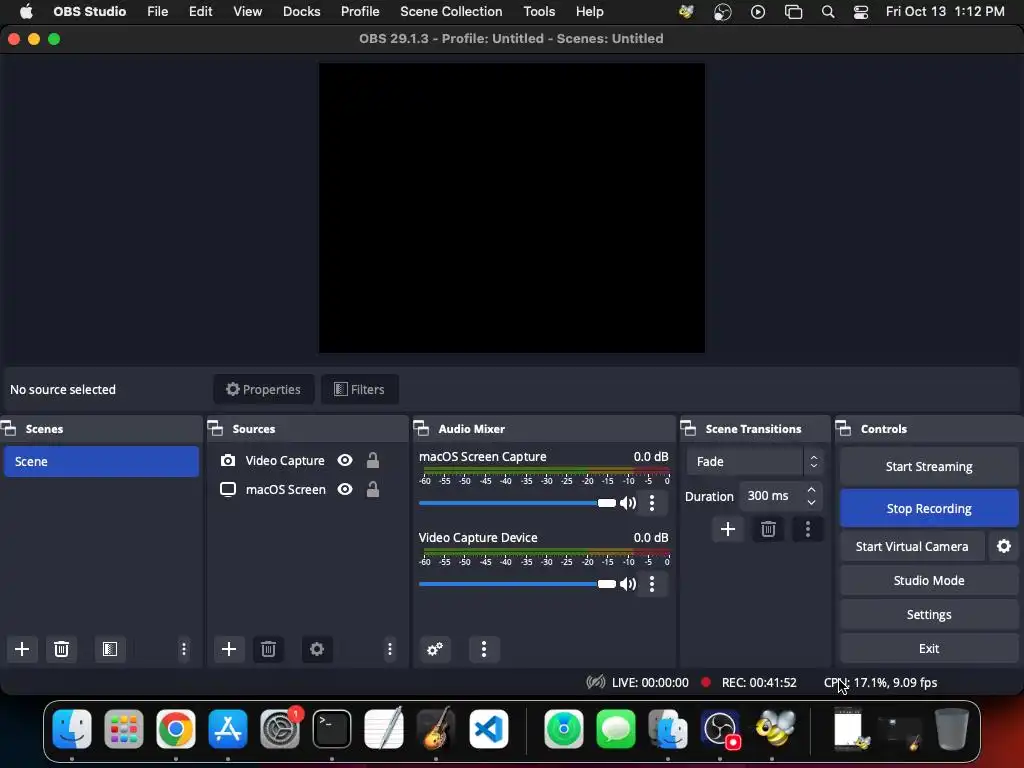The image size is (1024, 768).
Task: Adjust Video Capture Device volume slider
Action: tap(517, 584)
